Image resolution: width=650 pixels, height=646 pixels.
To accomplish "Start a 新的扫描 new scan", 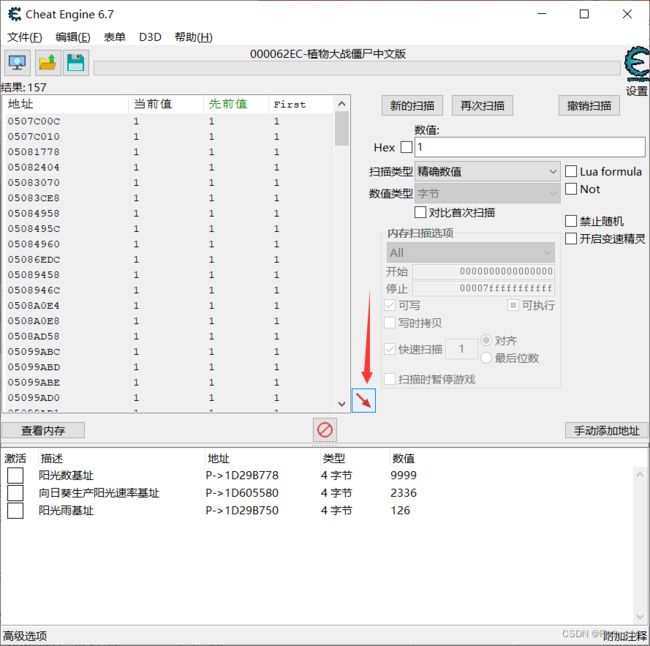I will click(x=412, y=106).
